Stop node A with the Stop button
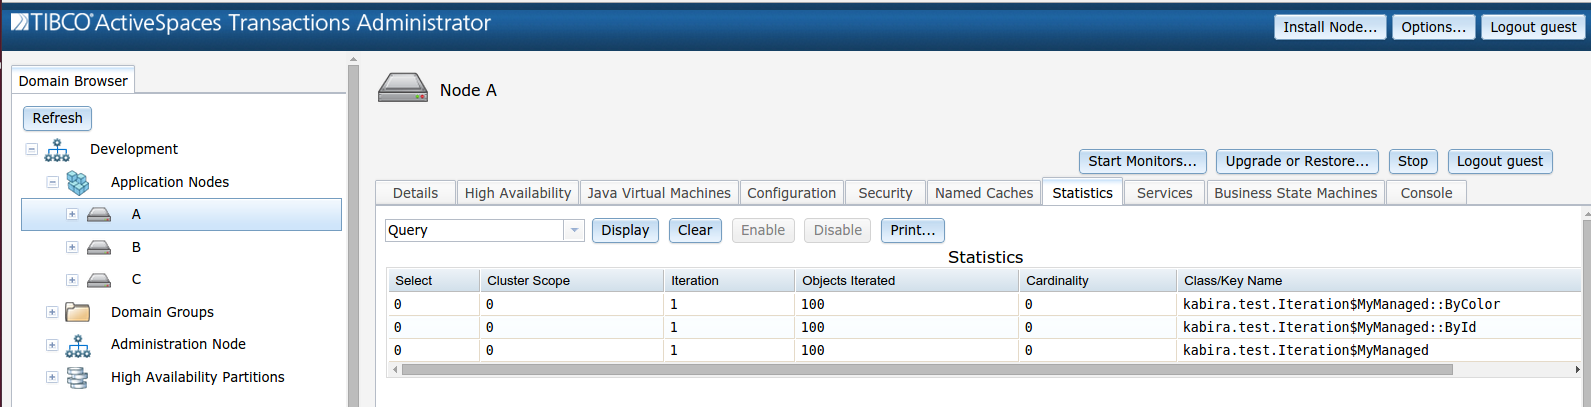This screenshot has width=1591, height=407. point(1413,161)
